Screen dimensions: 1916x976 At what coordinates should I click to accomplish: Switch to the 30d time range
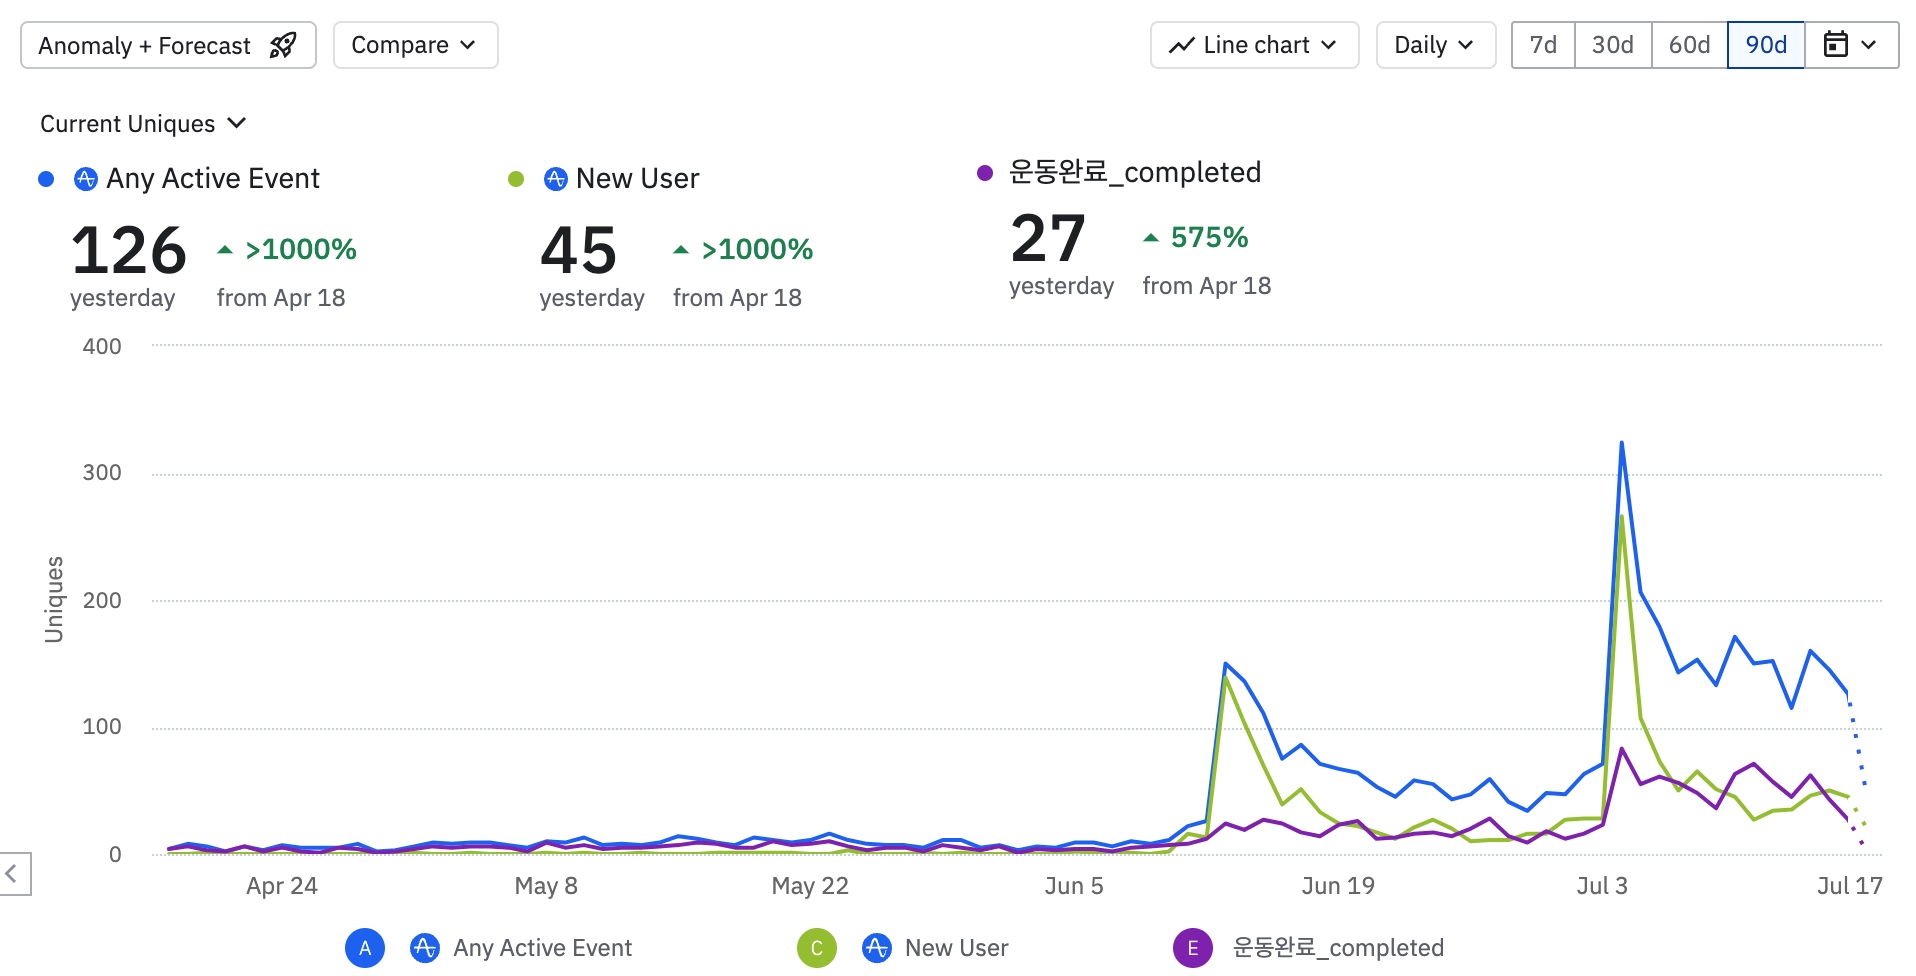pyautogui.click(x=1612, y=45)
